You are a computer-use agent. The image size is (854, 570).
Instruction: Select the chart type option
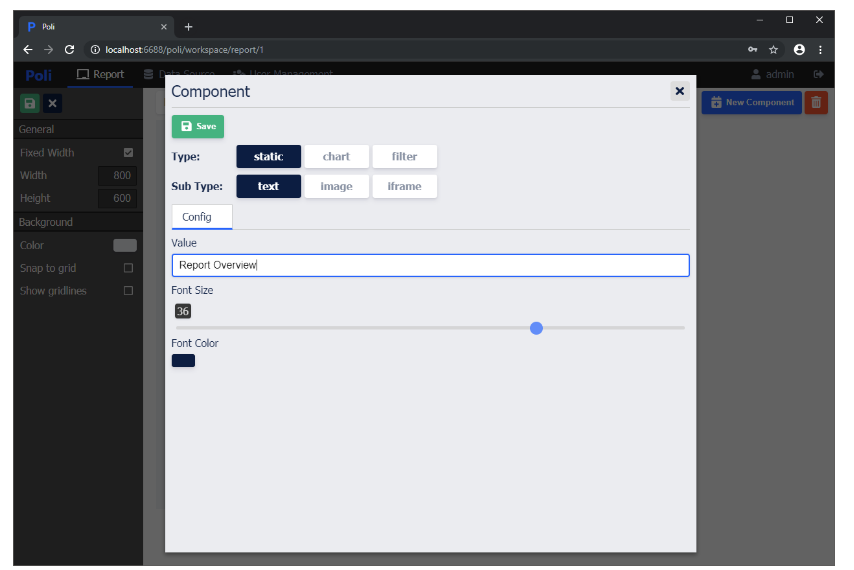[x=336, y=156]
